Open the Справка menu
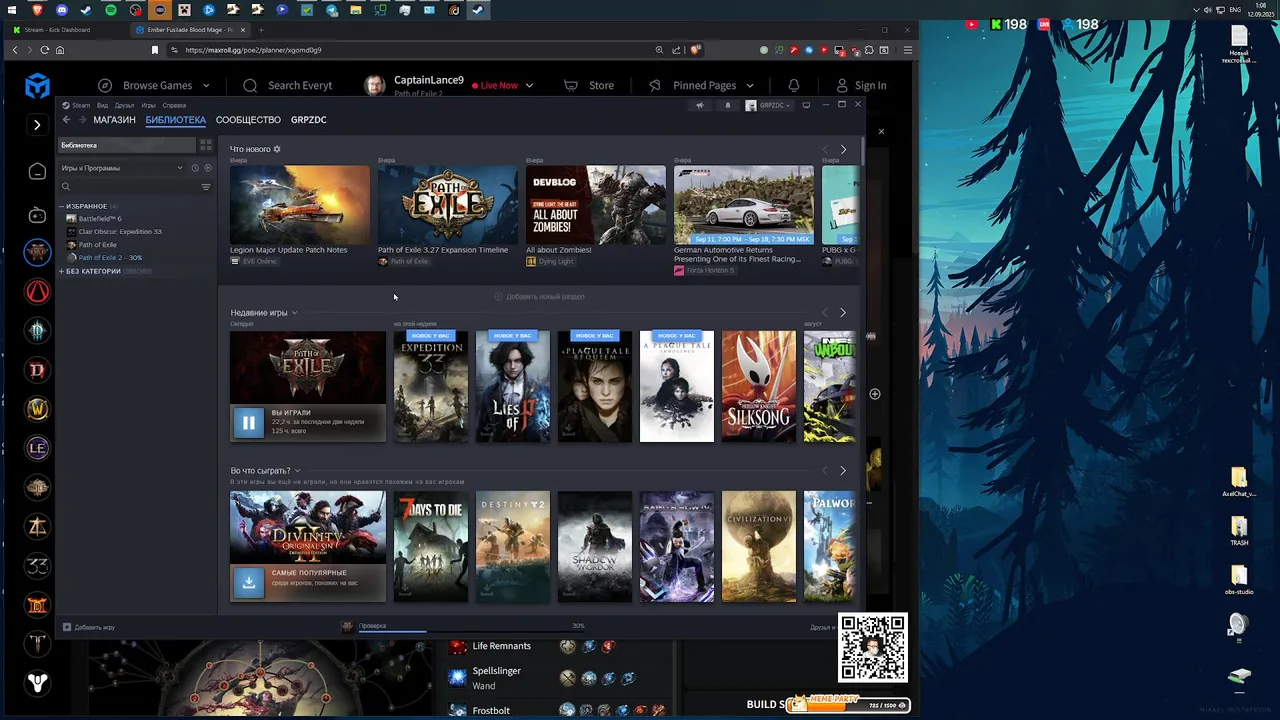Image resolution: width=1280 pixels, height=720 pixels. 174,105
